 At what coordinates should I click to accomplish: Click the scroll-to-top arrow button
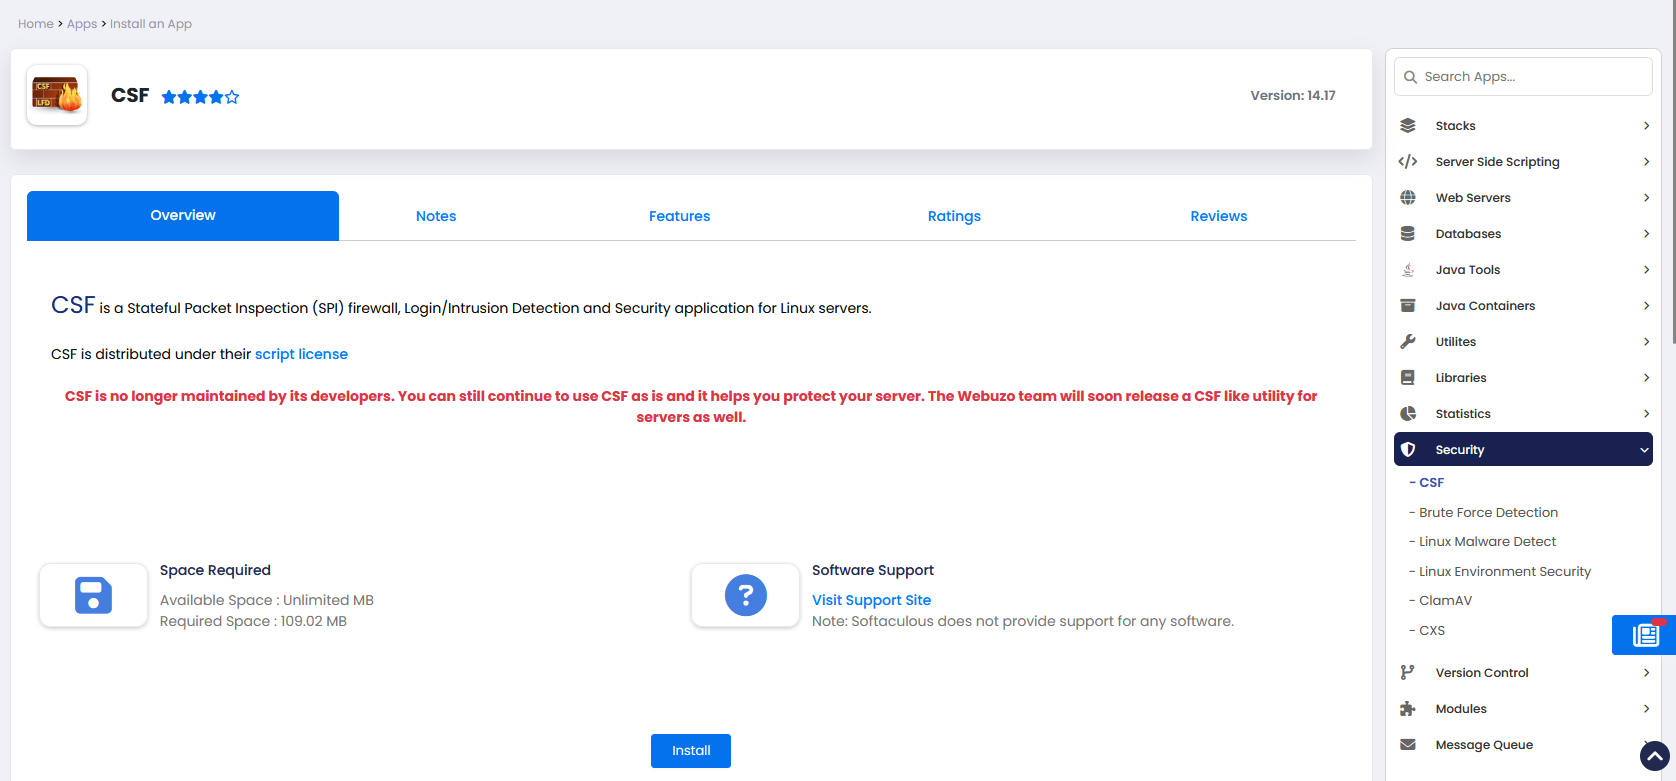coord(1654,756)
